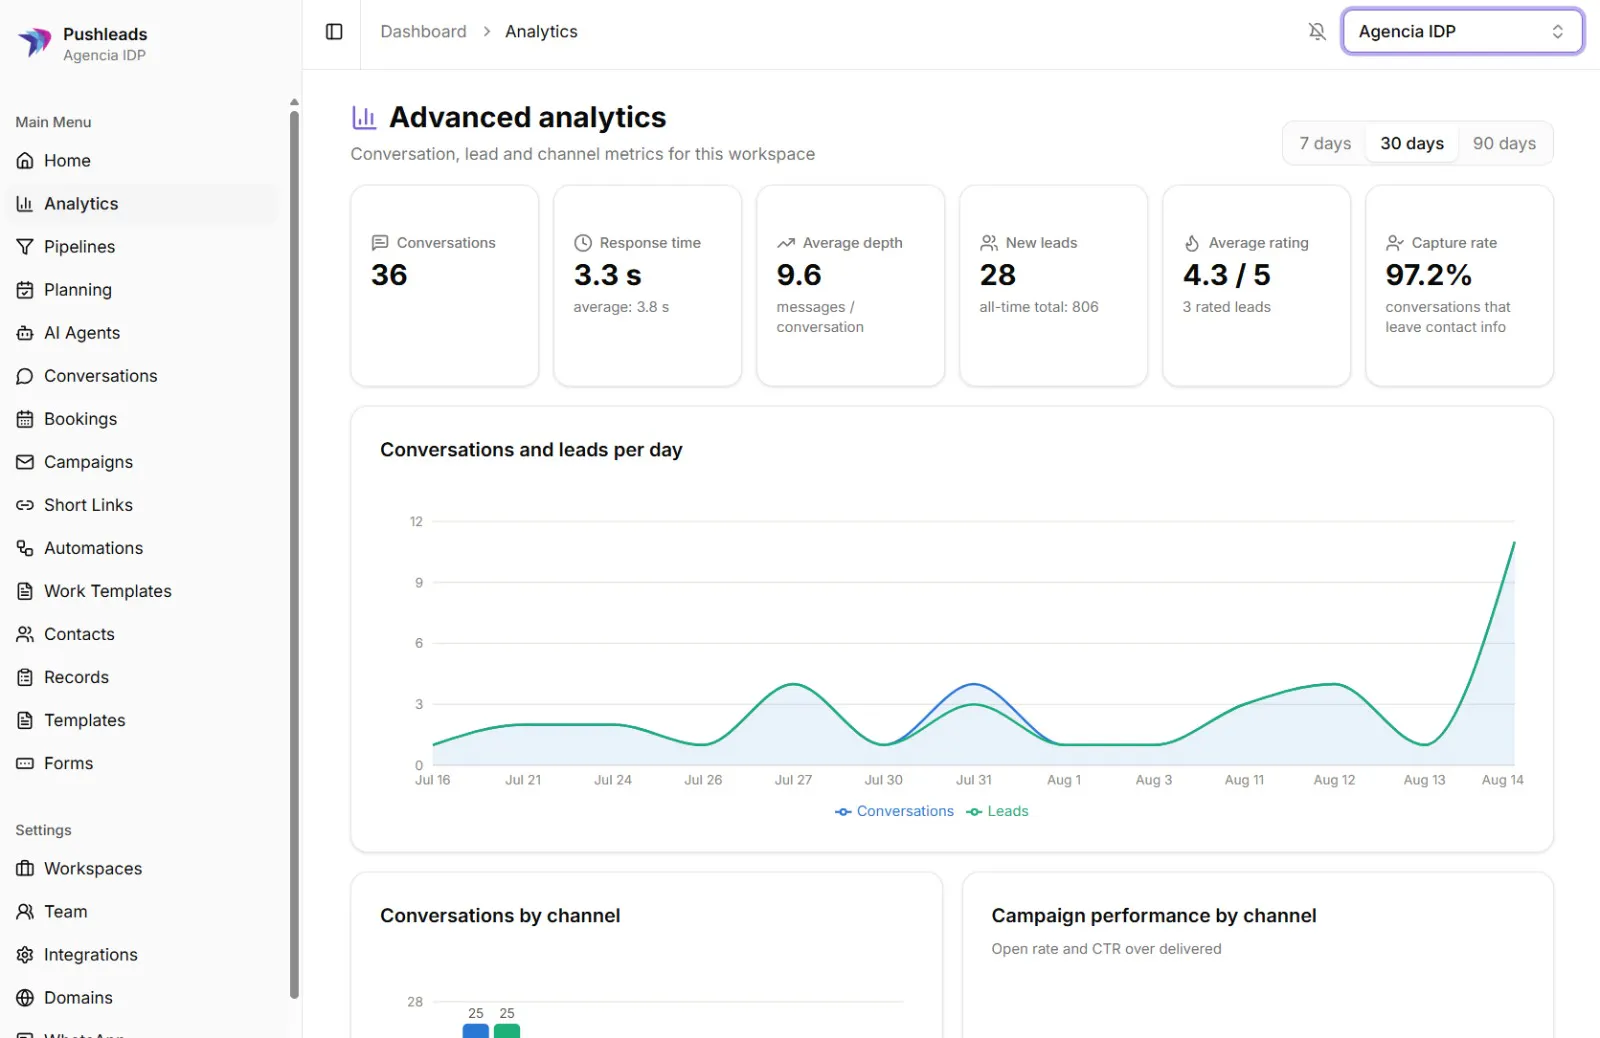Open Contacts from the sidebar
The width and height of the screenshot is (1600, 1038).
pyautogui.click(x=141, y=634)
